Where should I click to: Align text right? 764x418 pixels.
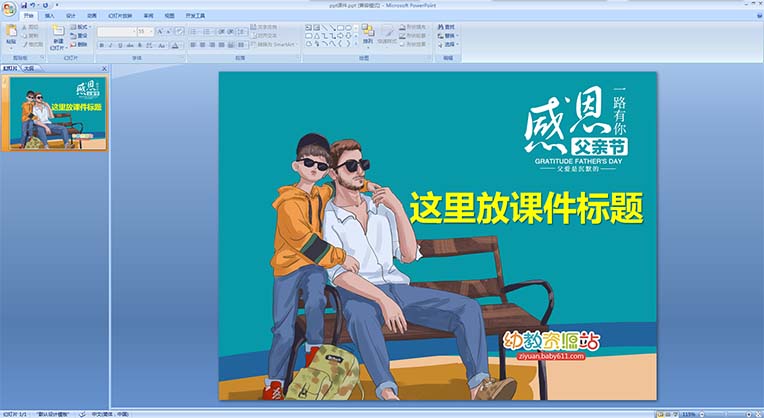click(x=212, y=44)
